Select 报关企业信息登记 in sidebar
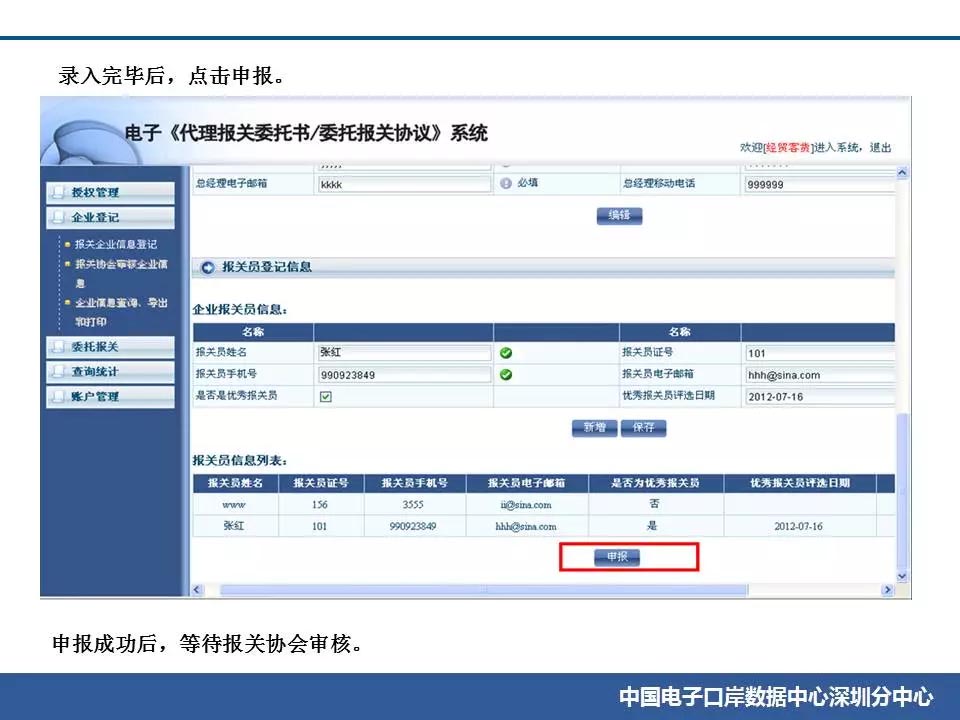The image size is (960, 720). pyautogui.click(x=116, y=244)
